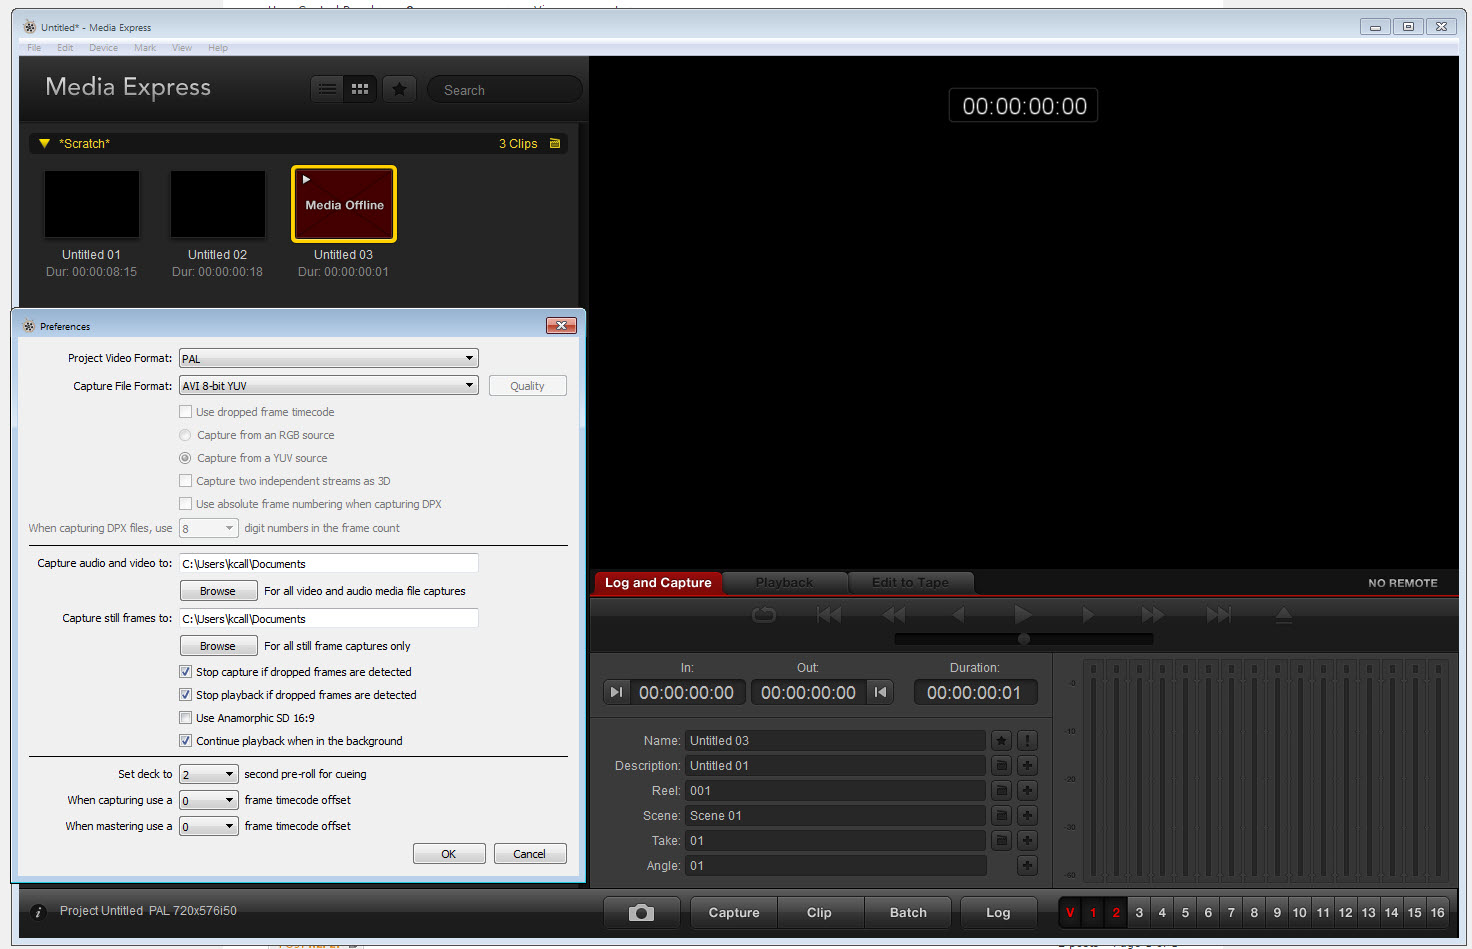Select Capture from a YUV source
1472x949 pixels.
coord(185,458)
